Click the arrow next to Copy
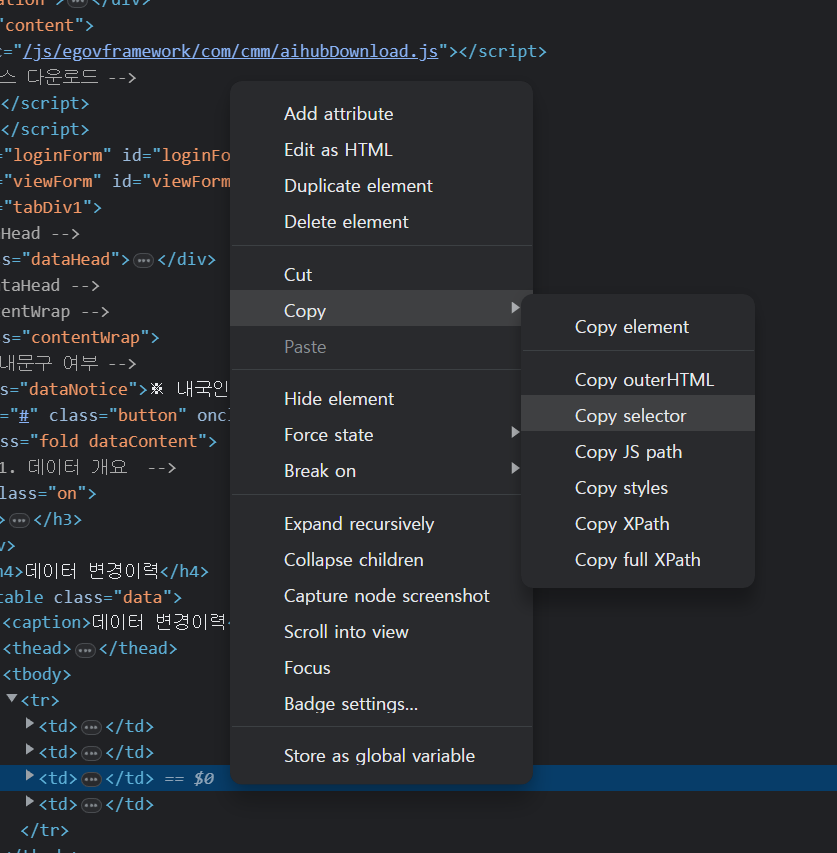This screenshot has width=837, height=853. [x=514, y=308]
